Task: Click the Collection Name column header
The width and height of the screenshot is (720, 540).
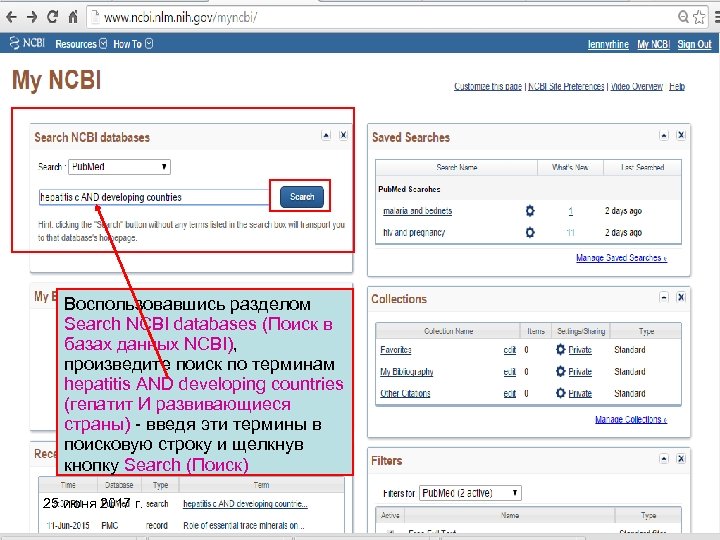Action: (448, 331)
